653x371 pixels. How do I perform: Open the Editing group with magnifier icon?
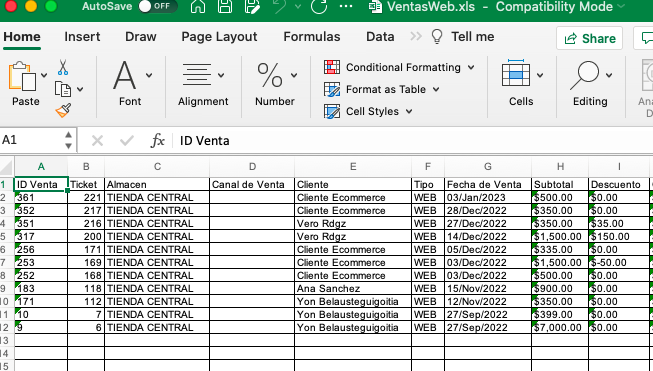click(x=590, y=83)
